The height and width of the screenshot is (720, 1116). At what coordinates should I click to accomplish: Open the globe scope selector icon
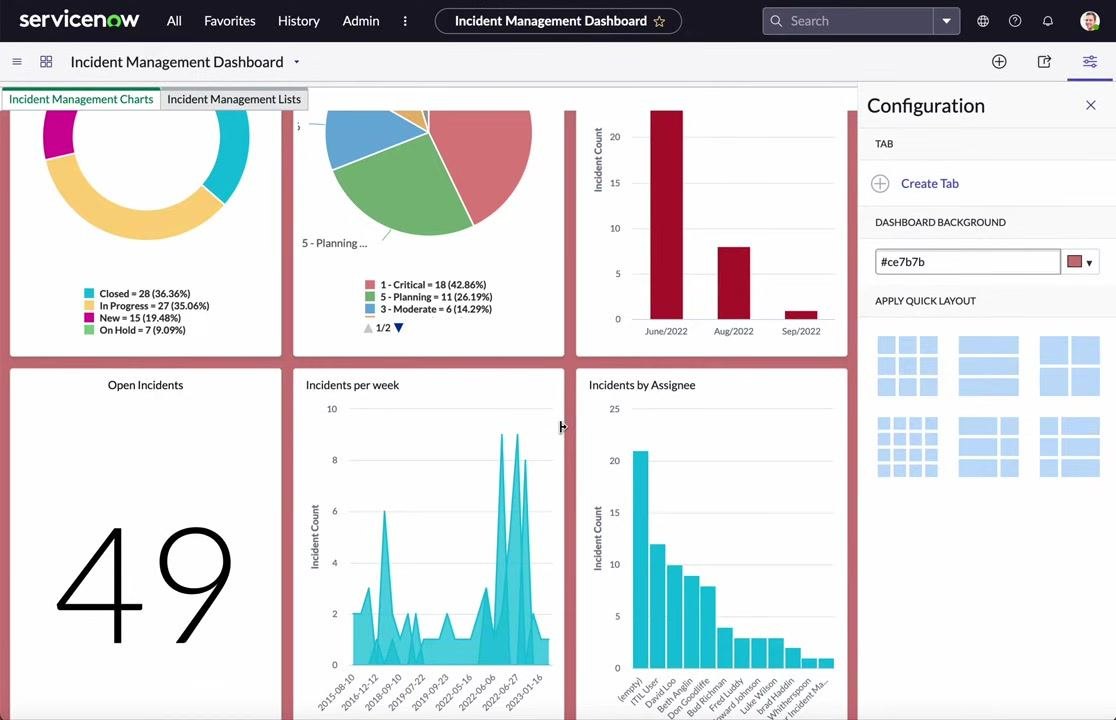pos(983,21)
